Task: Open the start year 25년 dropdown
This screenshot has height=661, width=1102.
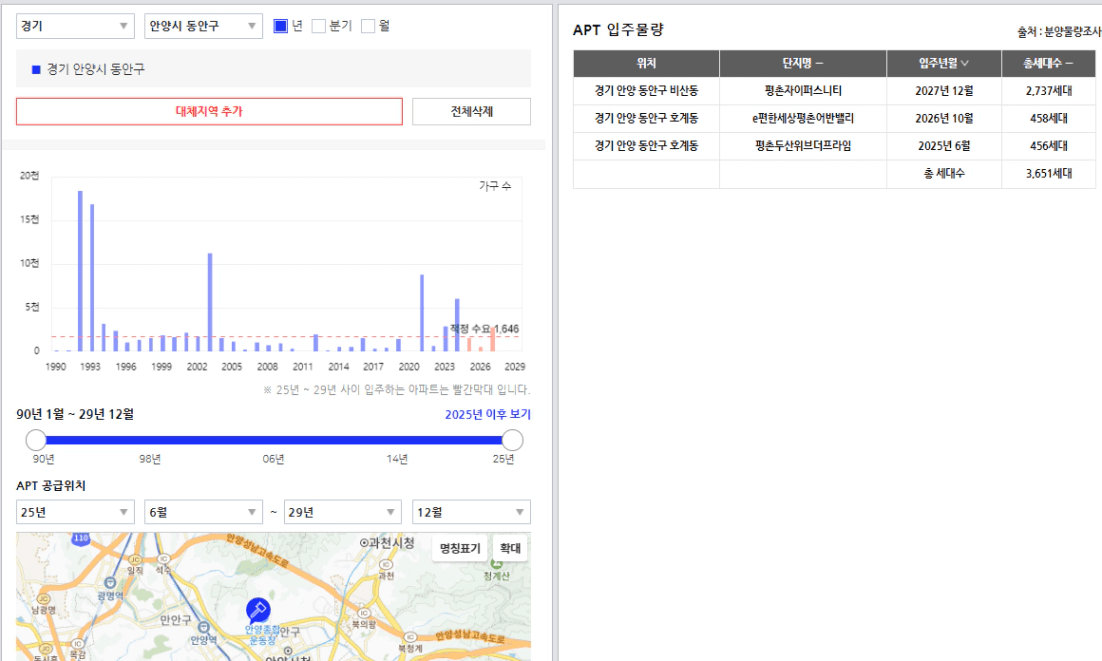Action: pyautogui.click(x=75, y=512)
